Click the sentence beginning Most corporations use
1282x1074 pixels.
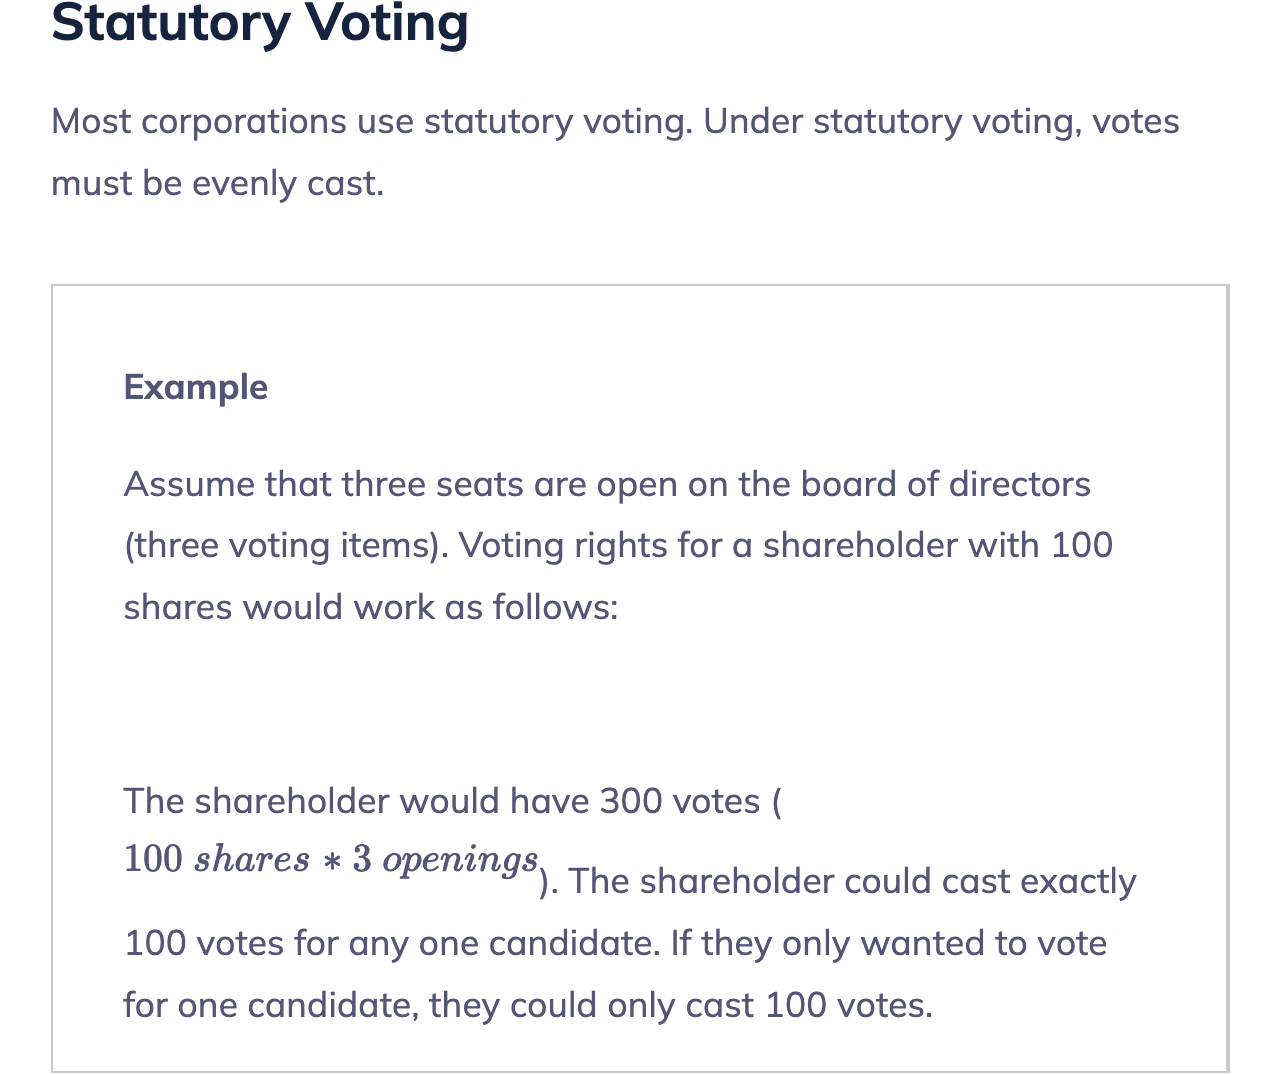[371, 122]
